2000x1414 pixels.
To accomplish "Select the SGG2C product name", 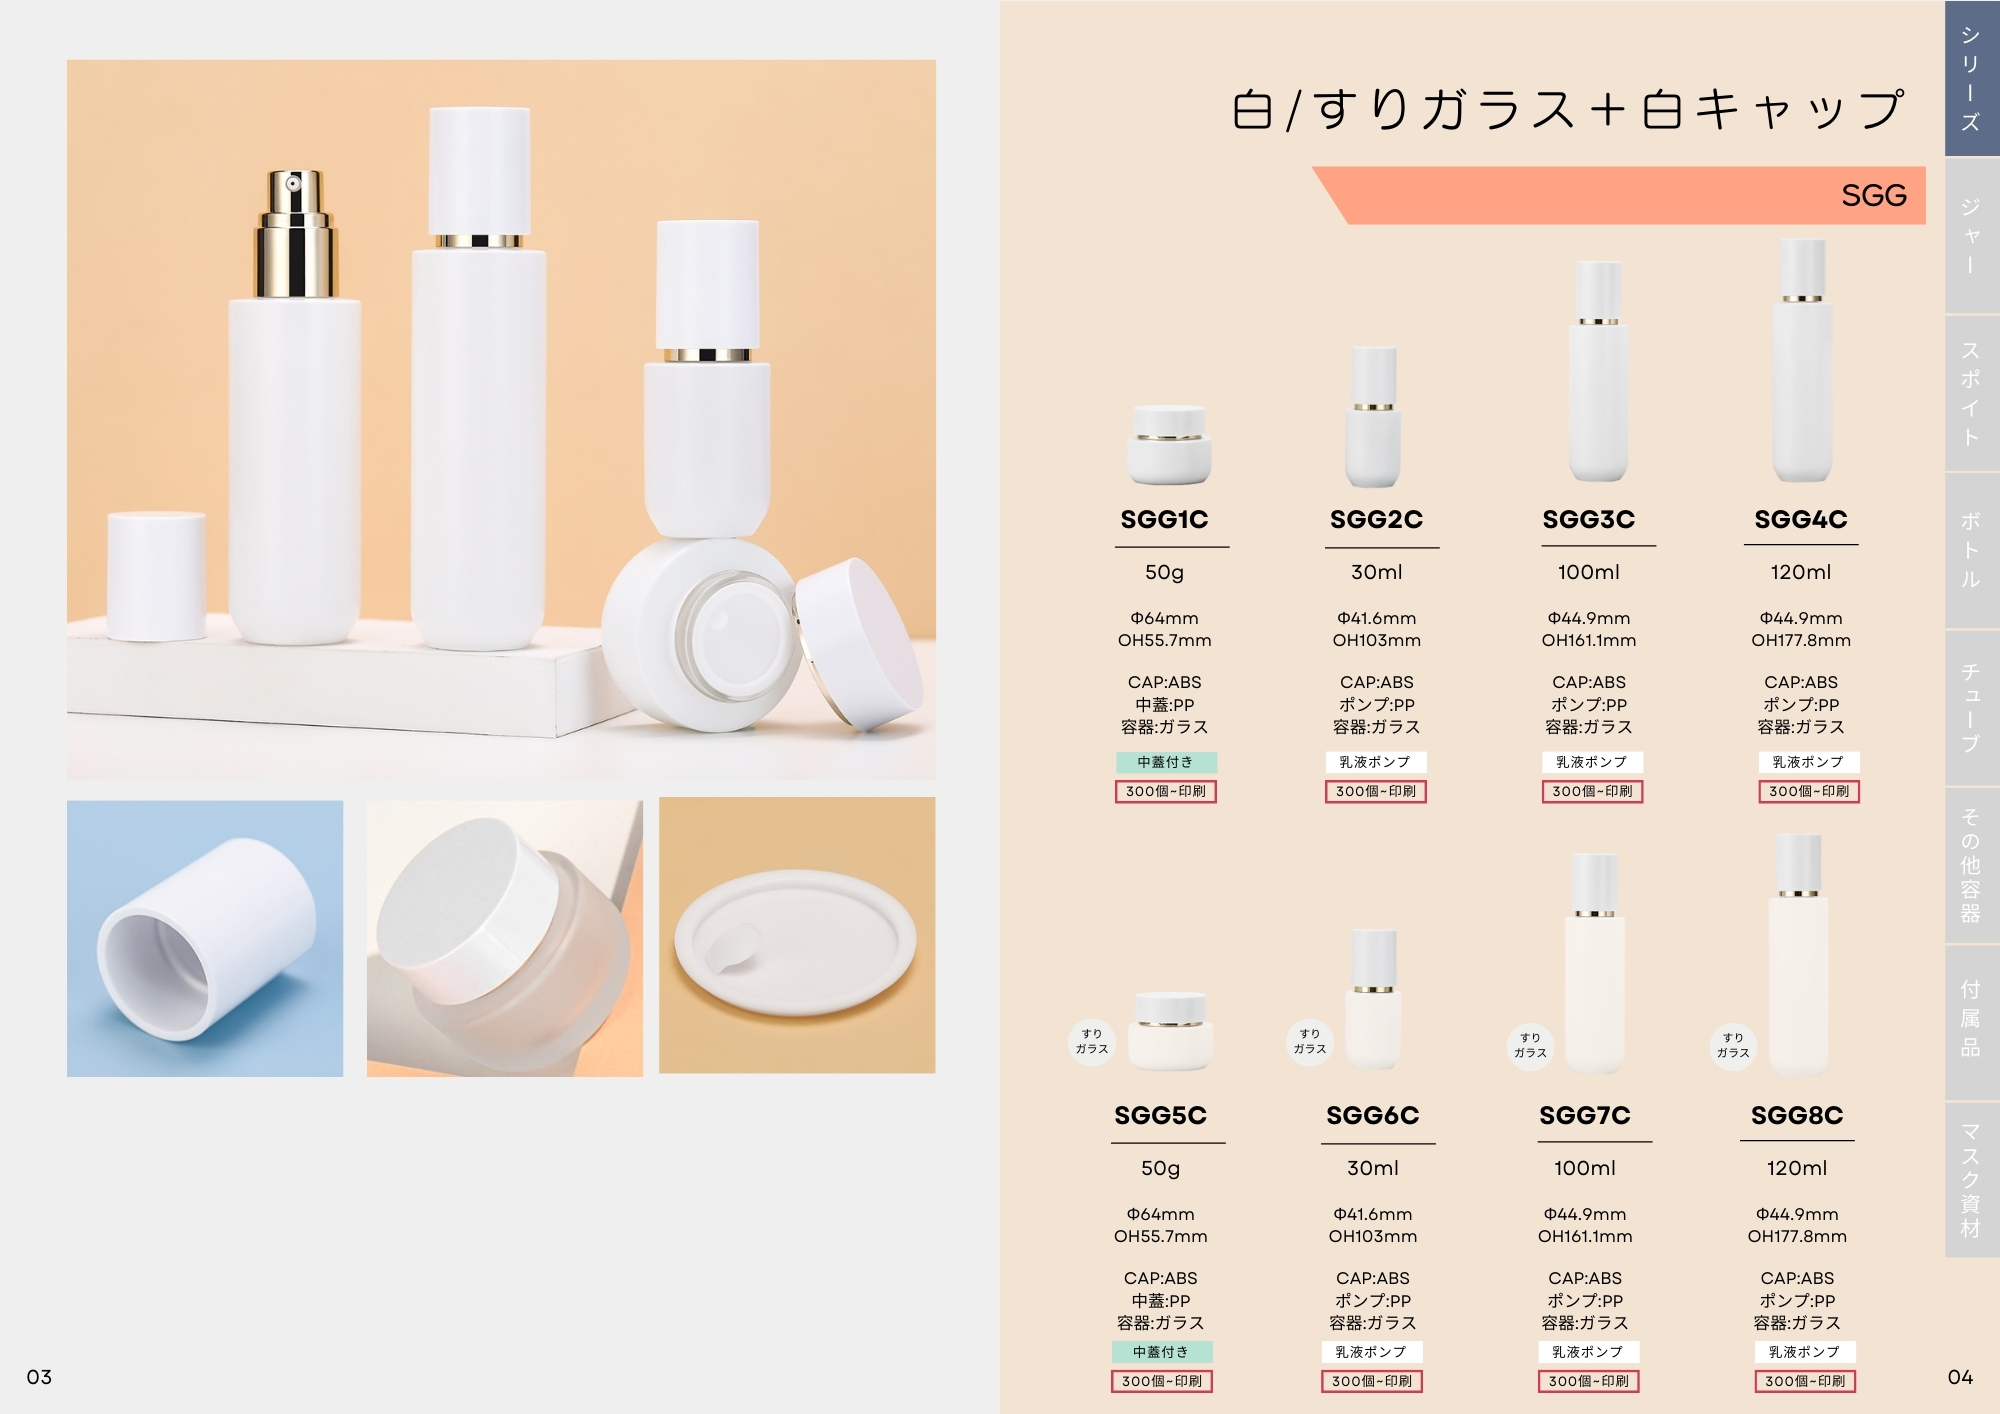I will pos(1376,519).
